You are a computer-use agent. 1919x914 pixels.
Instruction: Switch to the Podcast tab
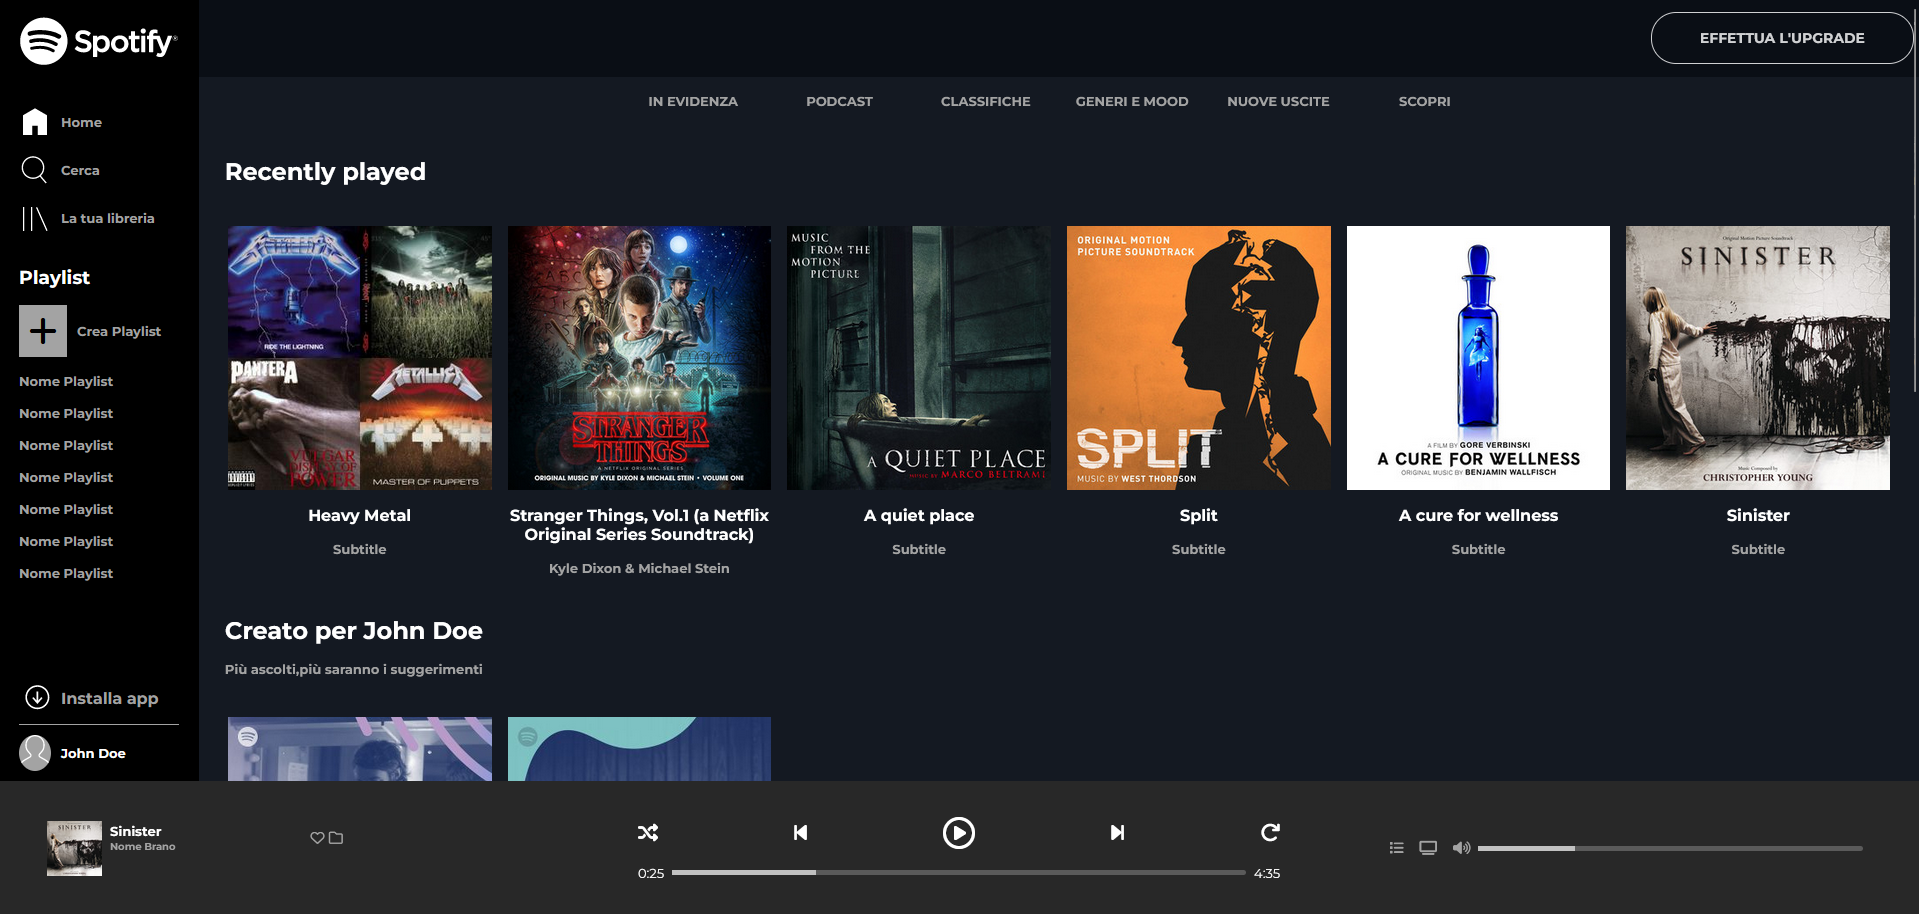pos(839,101)
